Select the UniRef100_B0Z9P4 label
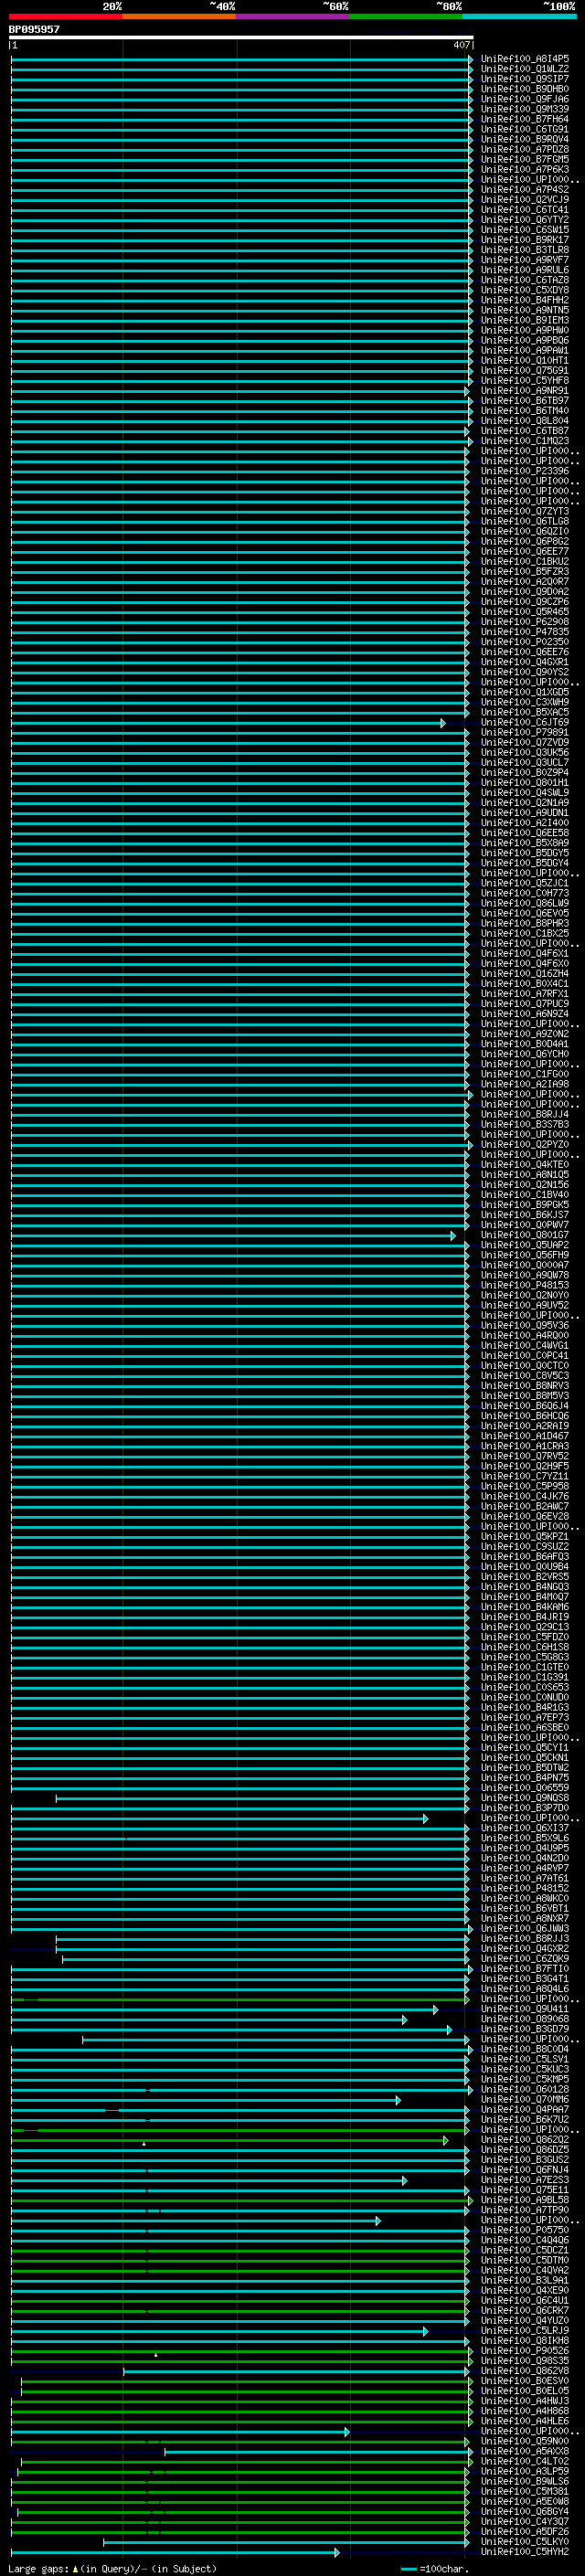 coord(525,772)
